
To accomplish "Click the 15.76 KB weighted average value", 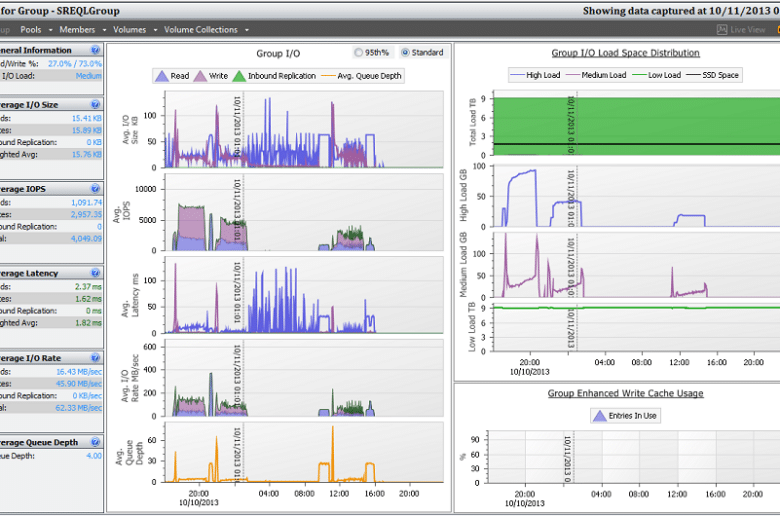I will coord(87,154).
